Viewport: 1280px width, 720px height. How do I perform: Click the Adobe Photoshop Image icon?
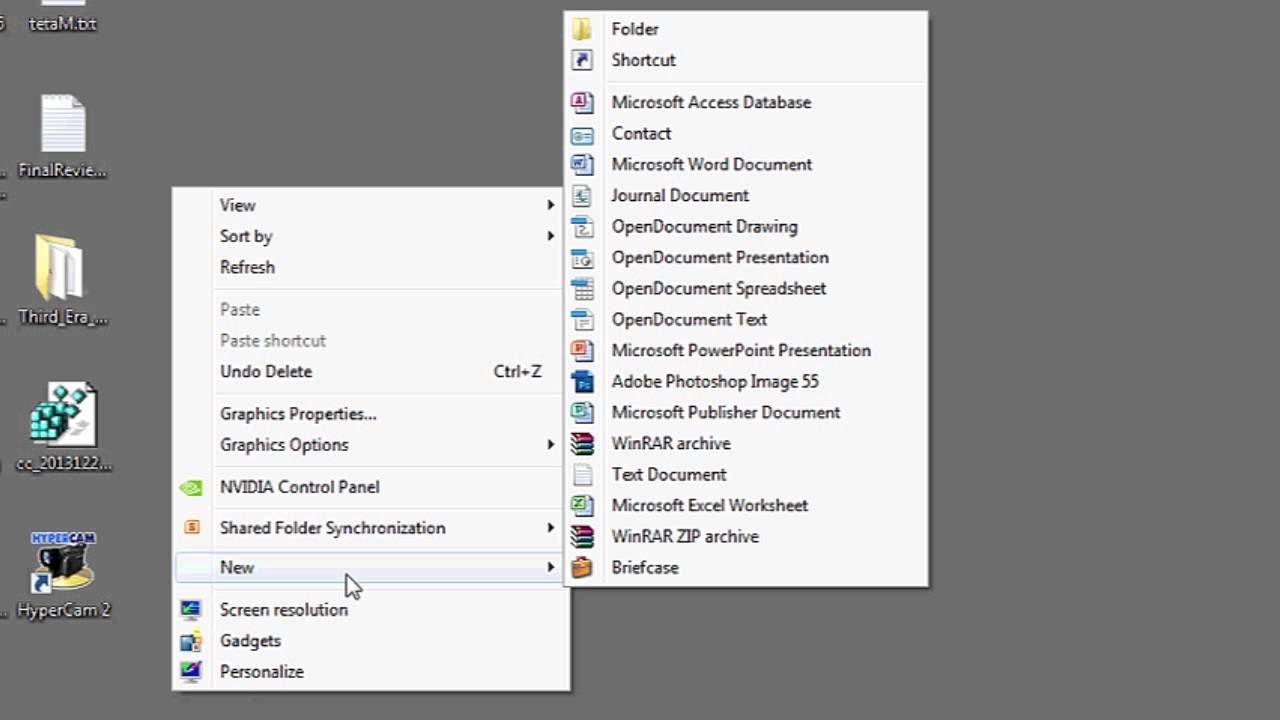pyautogui.click(x=582, y=381)
